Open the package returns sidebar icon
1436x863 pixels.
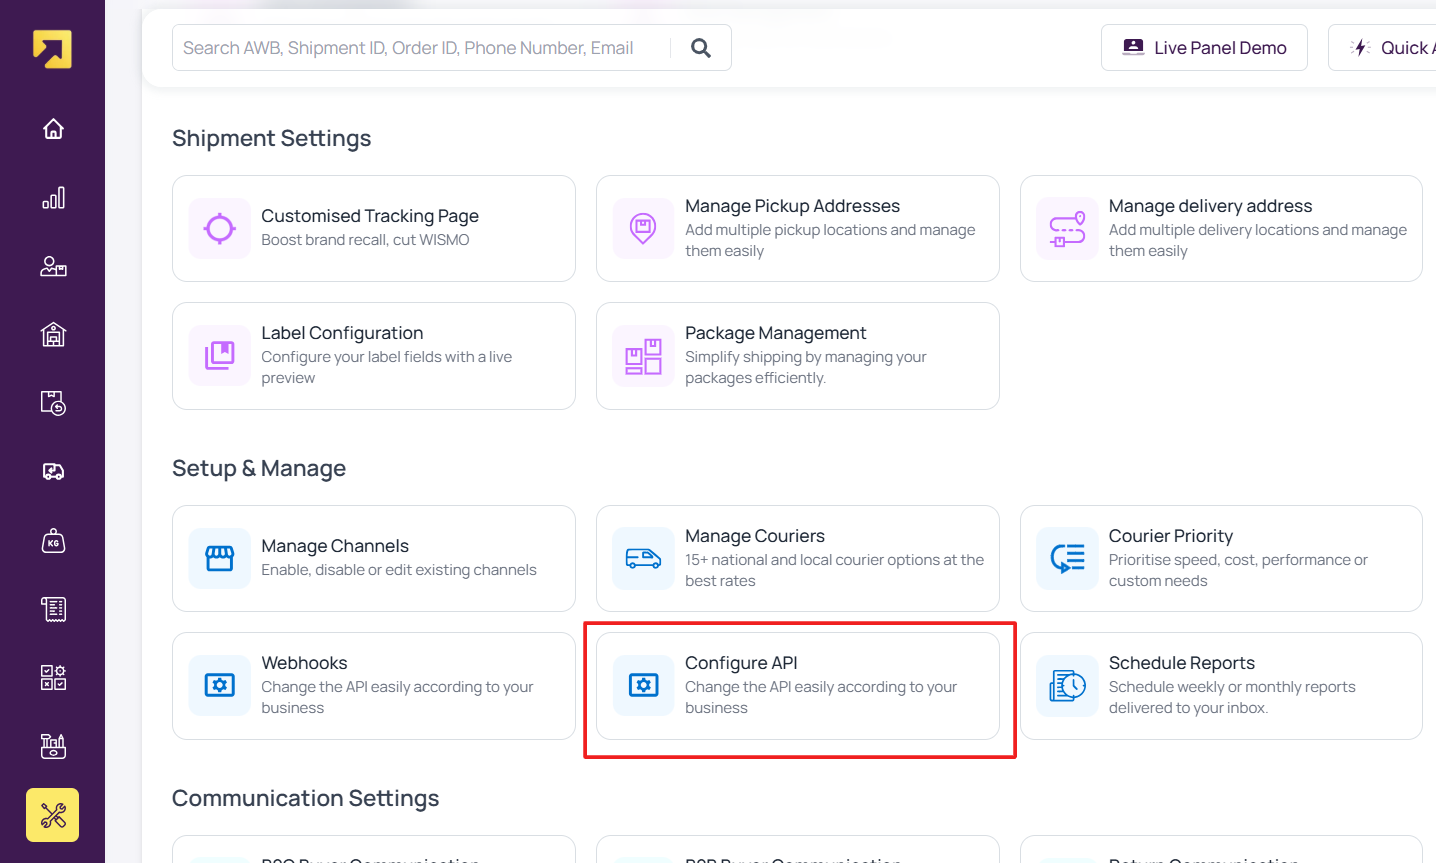[x=53, y=403]
